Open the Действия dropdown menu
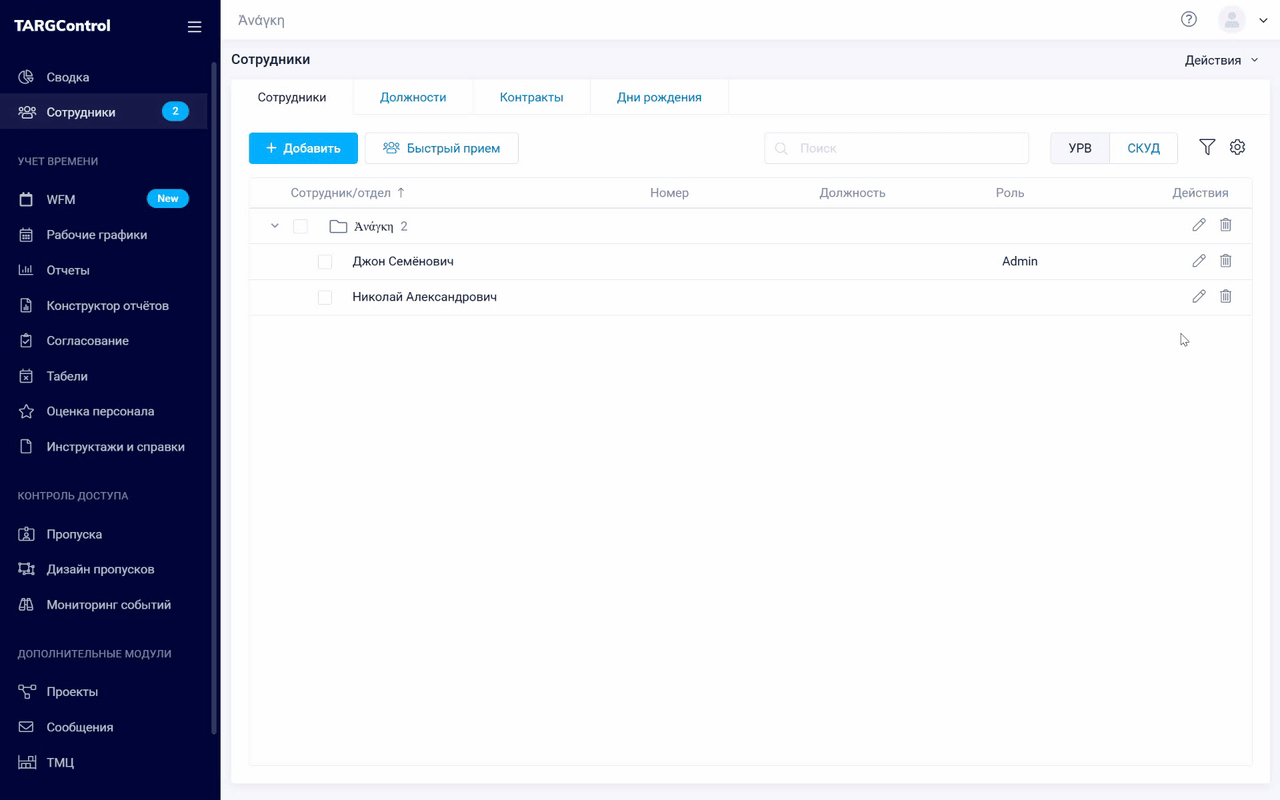 [1221, 60]
